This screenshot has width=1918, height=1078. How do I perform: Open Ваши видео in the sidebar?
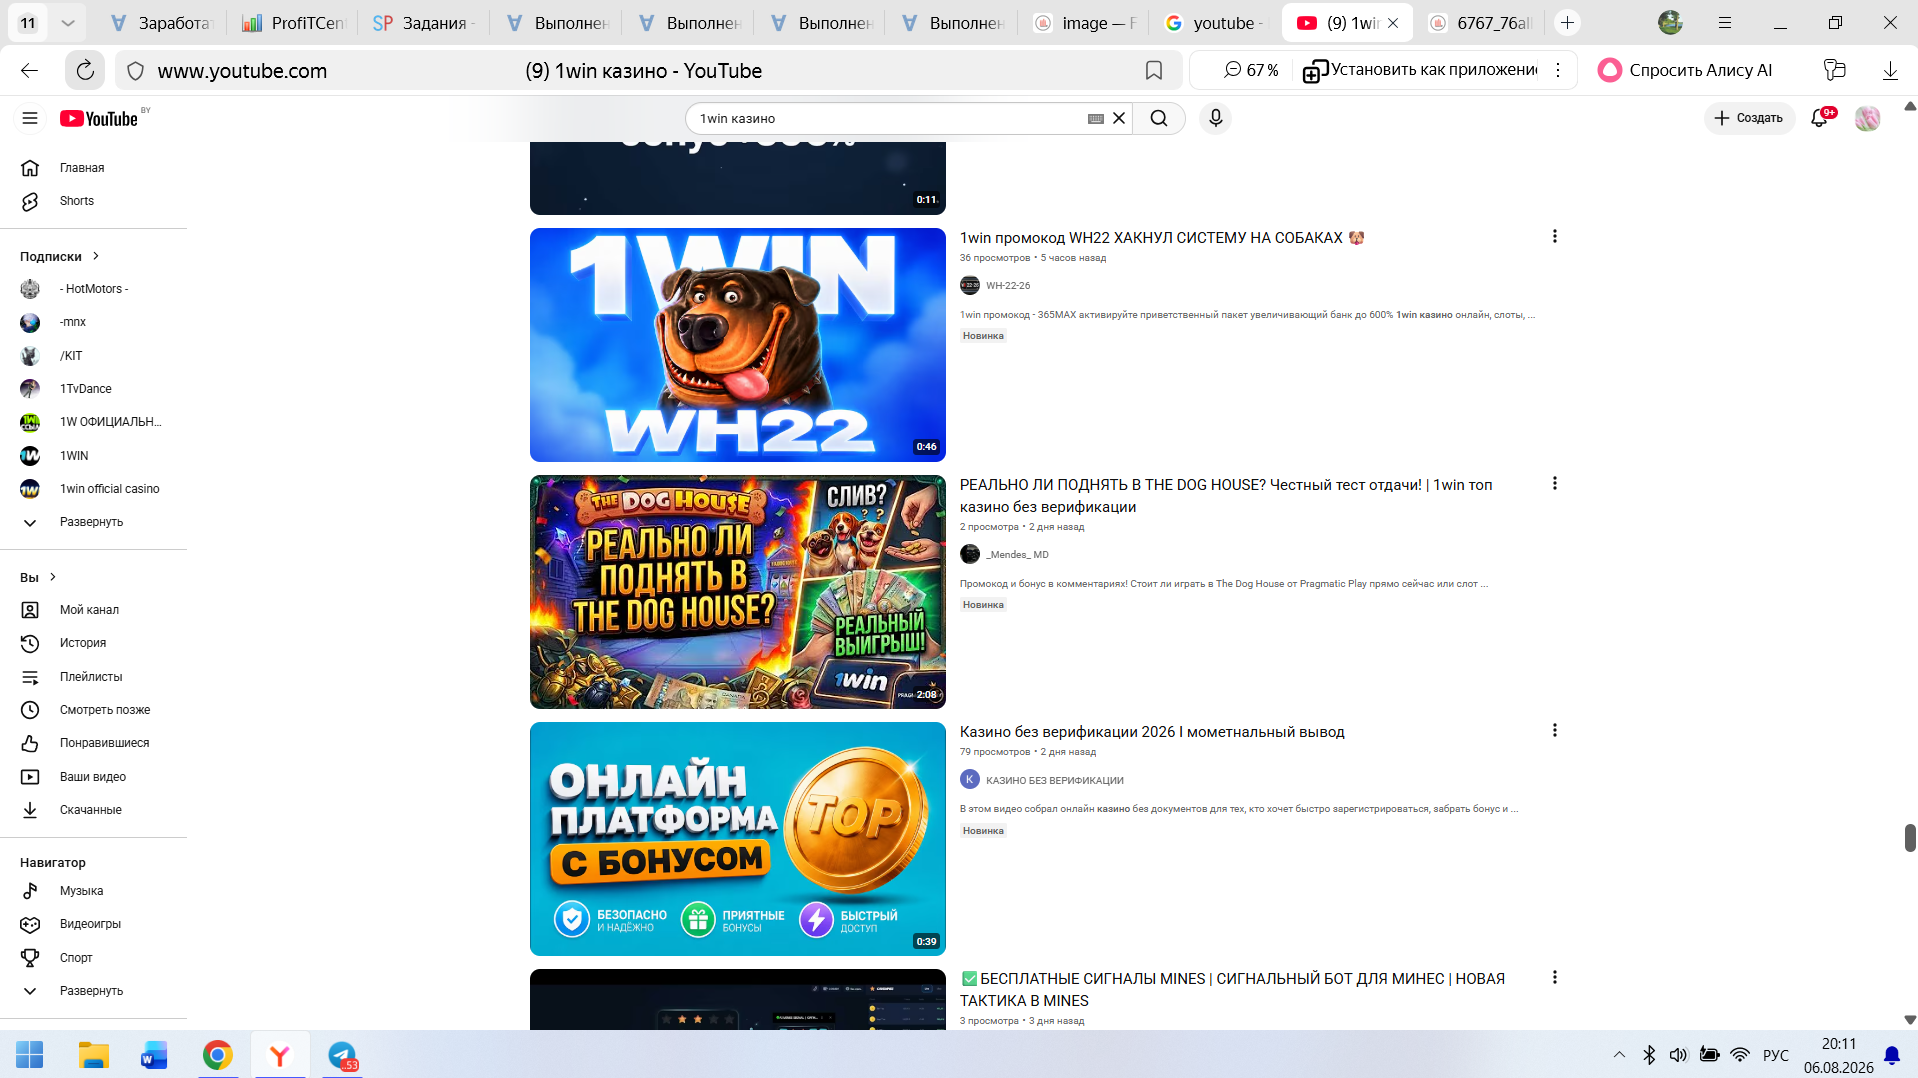(x=93, y=777)
